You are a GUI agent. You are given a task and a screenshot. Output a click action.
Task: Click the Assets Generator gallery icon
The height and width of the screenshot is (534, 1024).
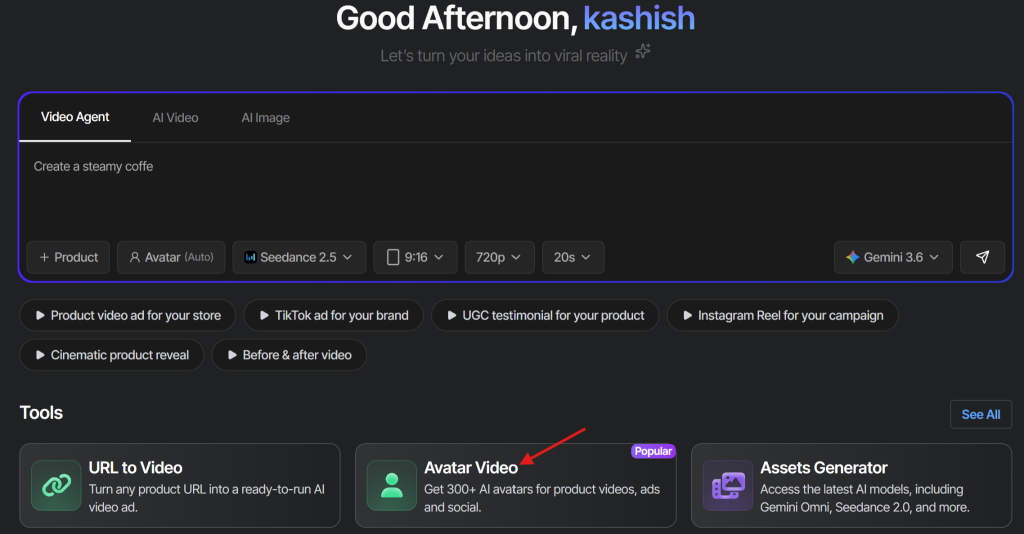point(728,485)
